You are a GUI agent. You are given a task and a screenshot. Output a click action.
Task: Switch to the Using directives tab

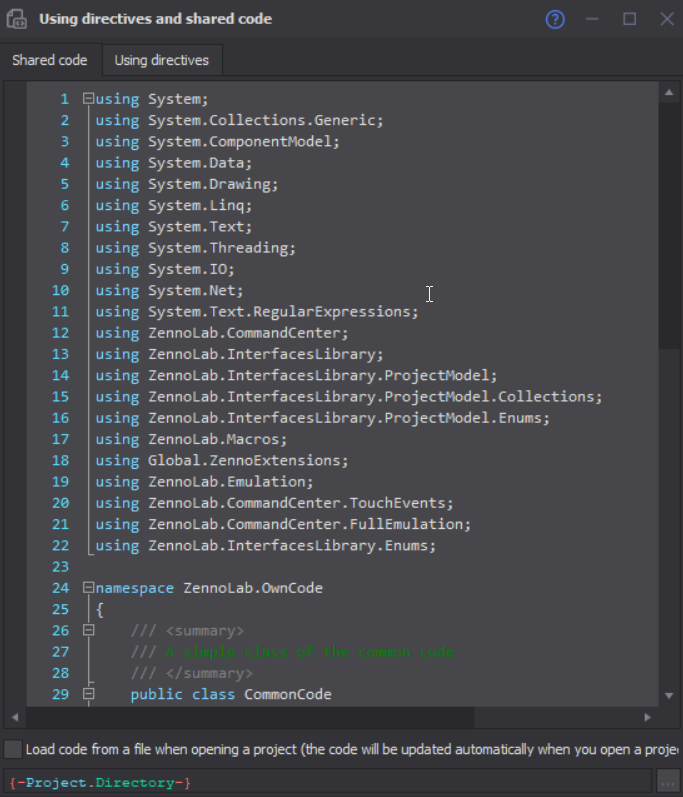[162, 60]
